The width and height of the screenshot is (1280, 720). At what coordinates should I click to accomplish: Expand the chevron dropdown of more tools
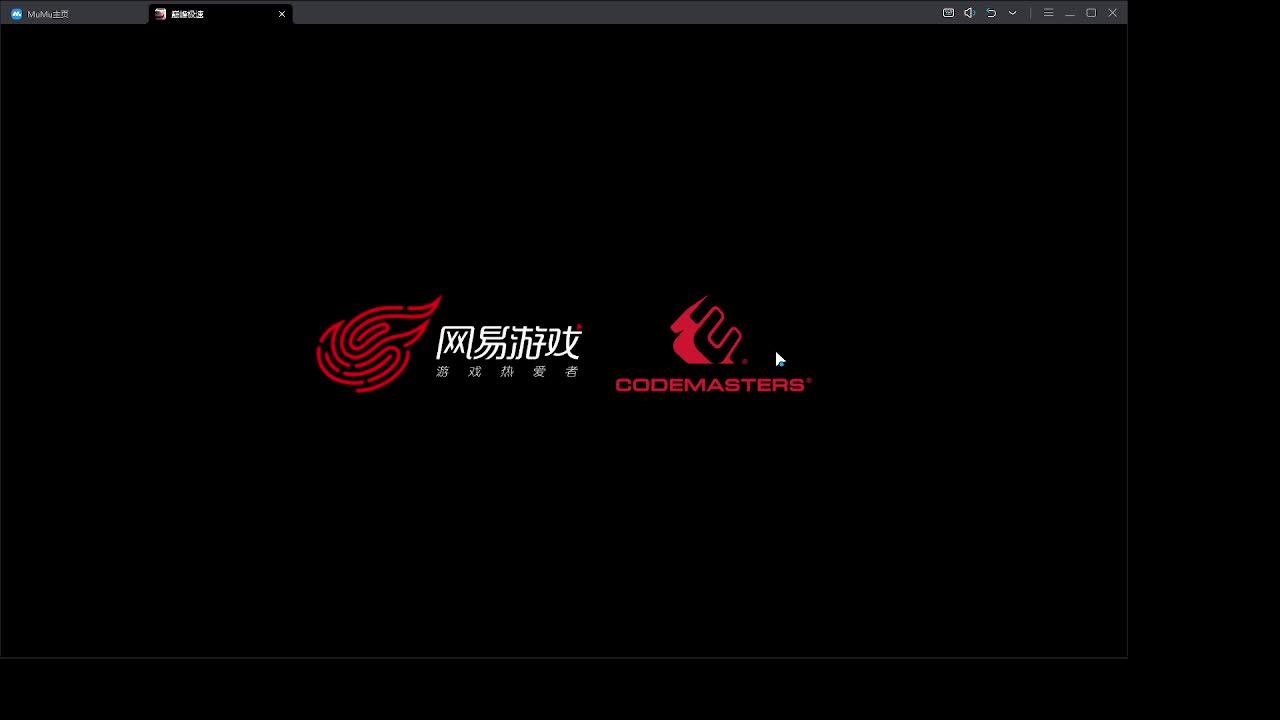[x=1013, y=13]
